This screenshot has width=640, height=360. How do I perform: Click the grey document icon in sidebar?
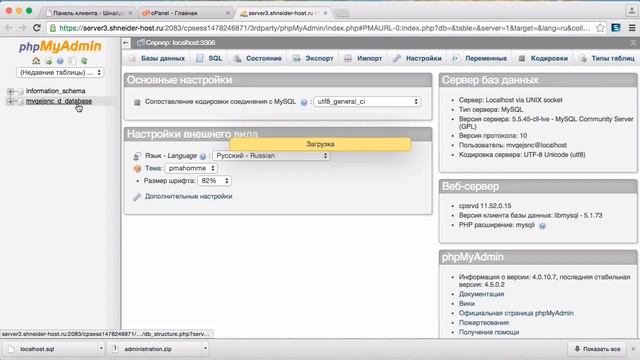pyautogui.click(x=72, y=61)
